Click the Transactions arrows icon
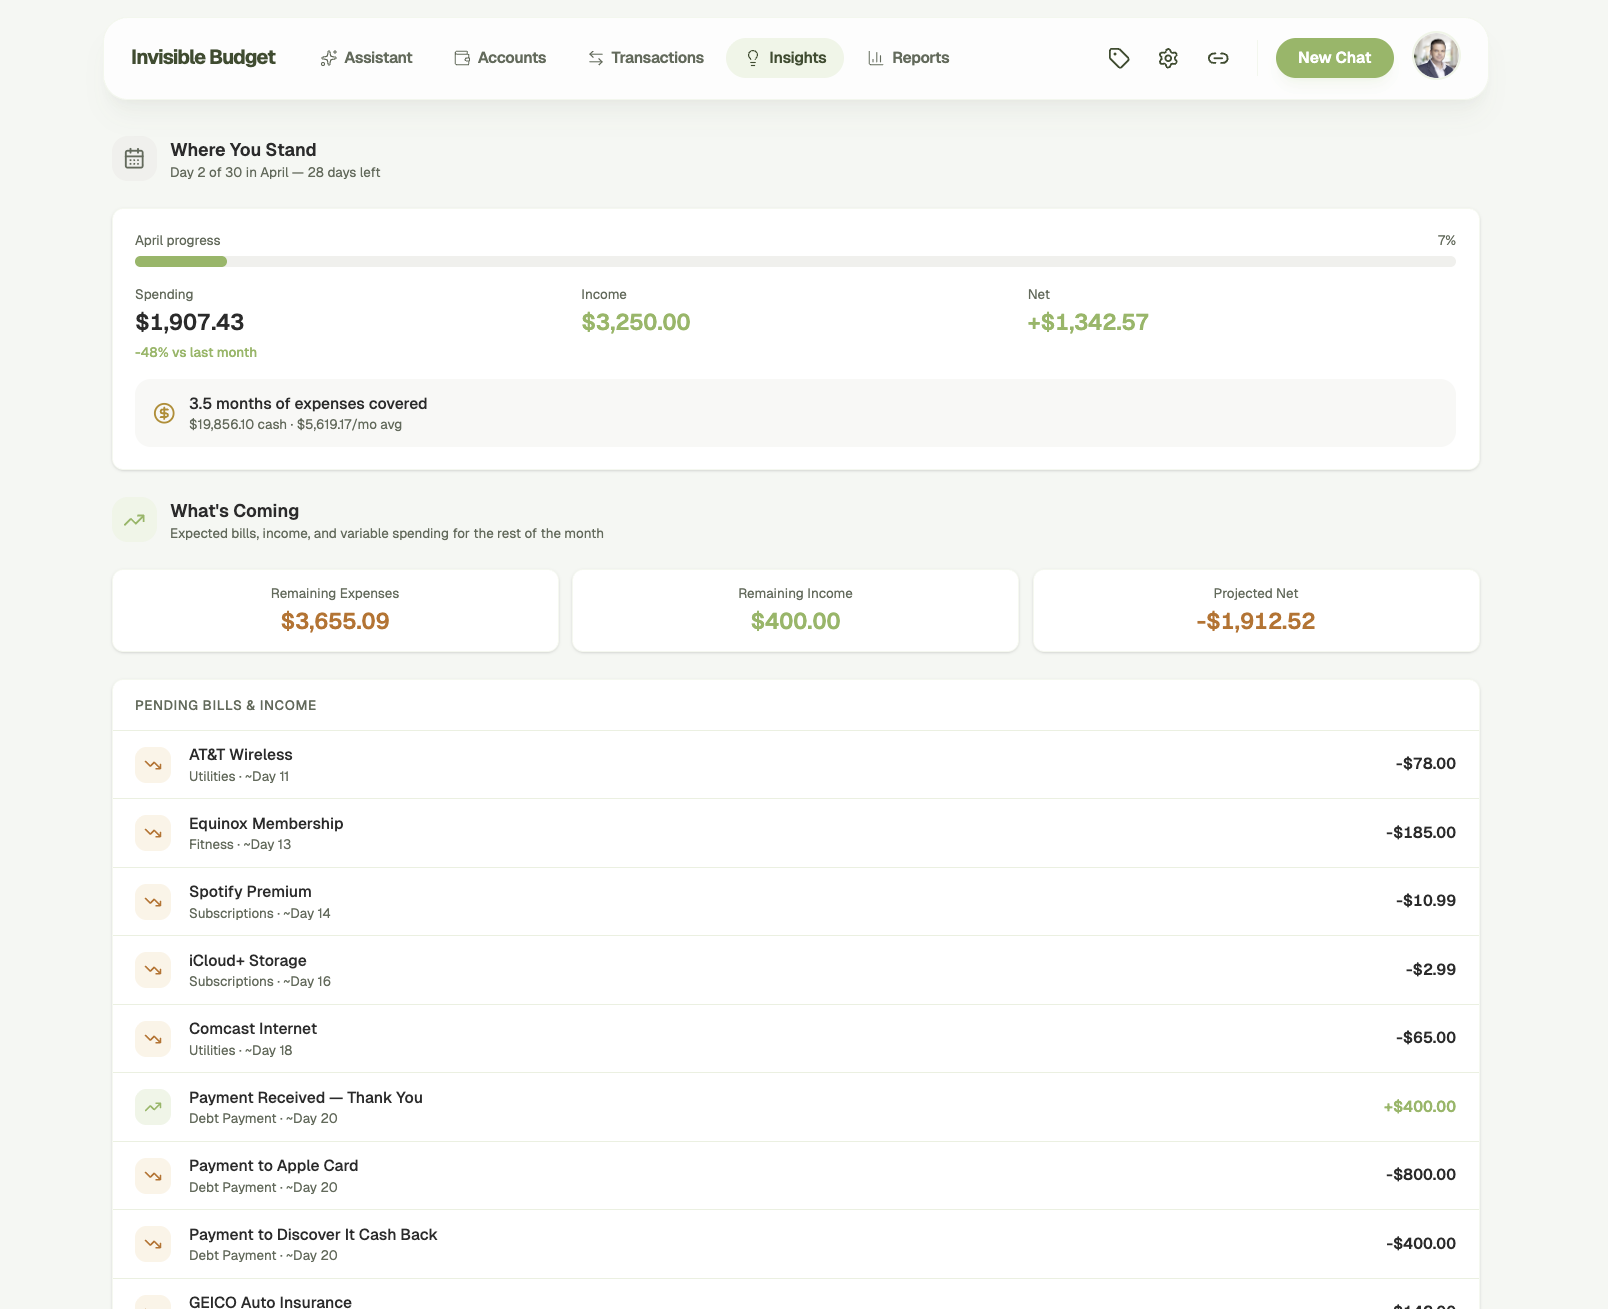The image size is (1608, 1309). pos(593,58)
